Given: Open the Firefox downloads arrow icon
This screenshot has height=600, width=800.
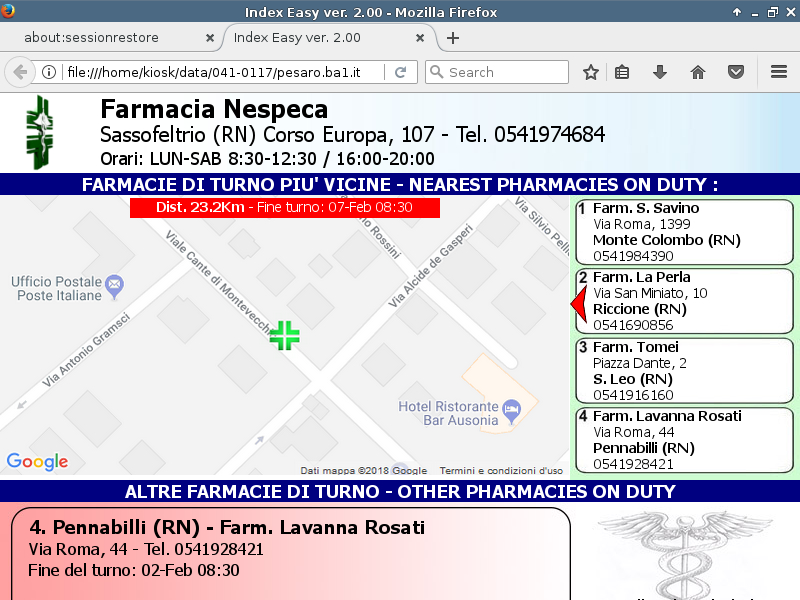Looking at the screenshot, I should (659, 72).
